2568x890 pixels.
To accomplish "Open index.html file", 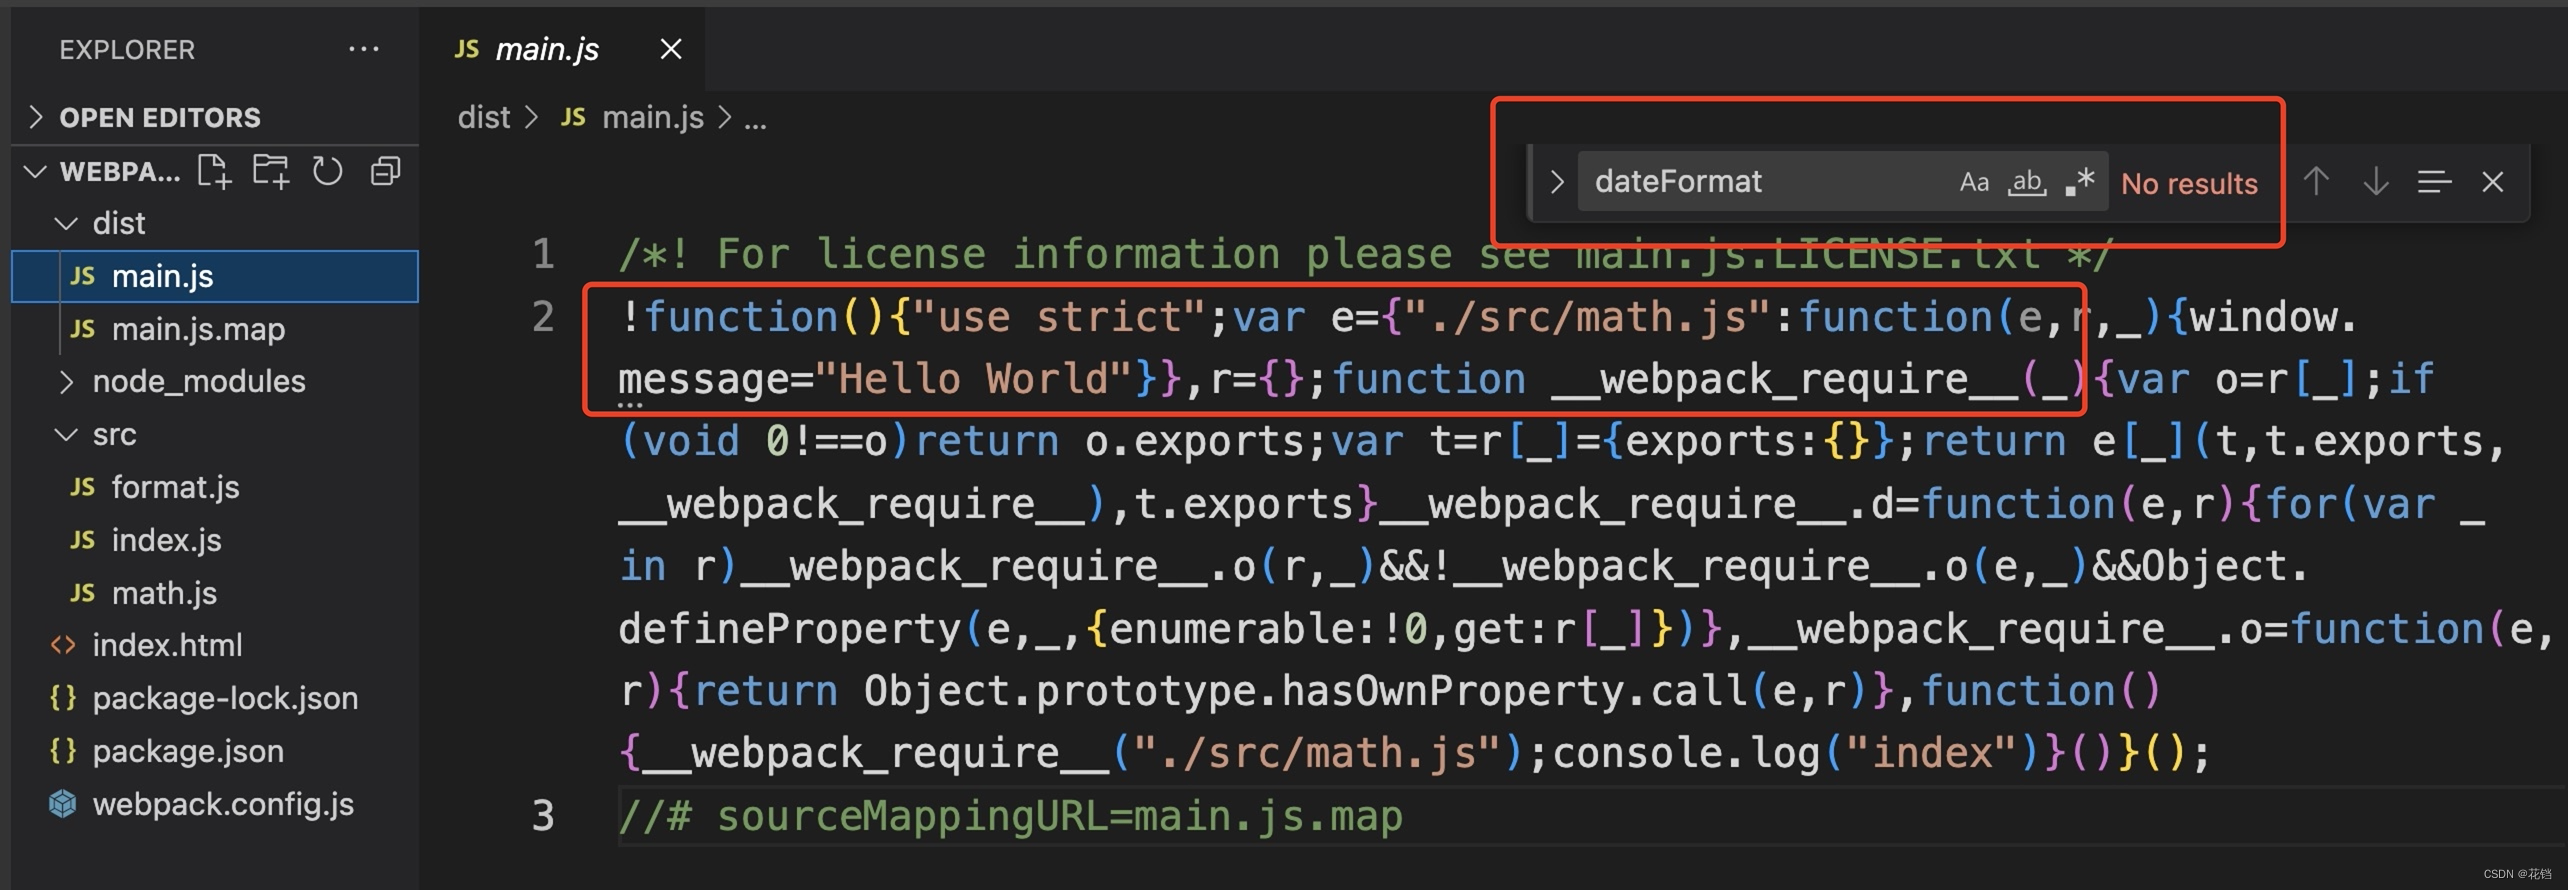I will pyautogui.click(x=214, y=645).
